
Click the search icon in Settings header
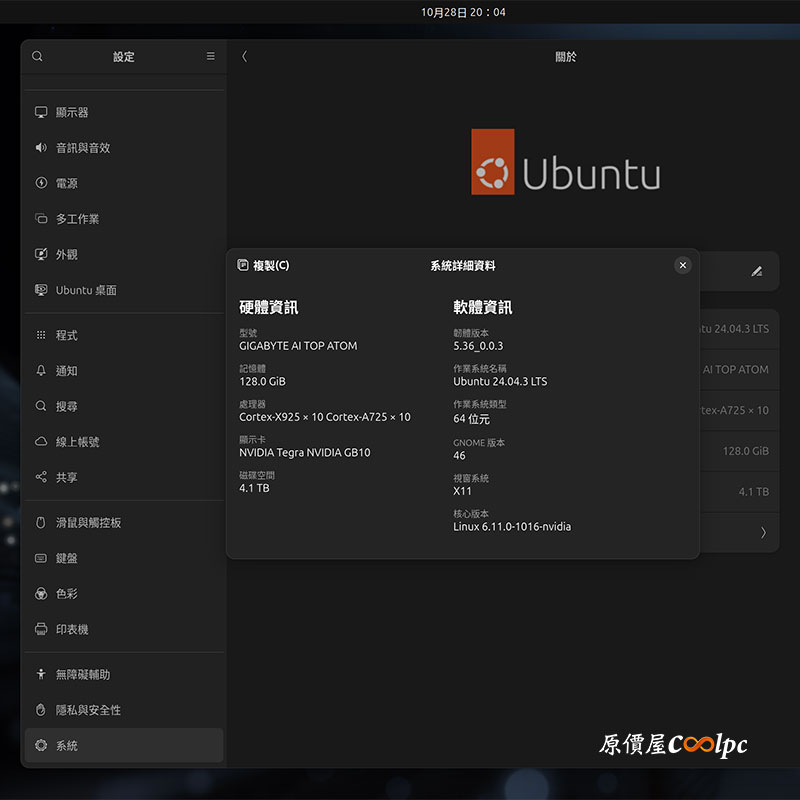[x=37, y=57]
